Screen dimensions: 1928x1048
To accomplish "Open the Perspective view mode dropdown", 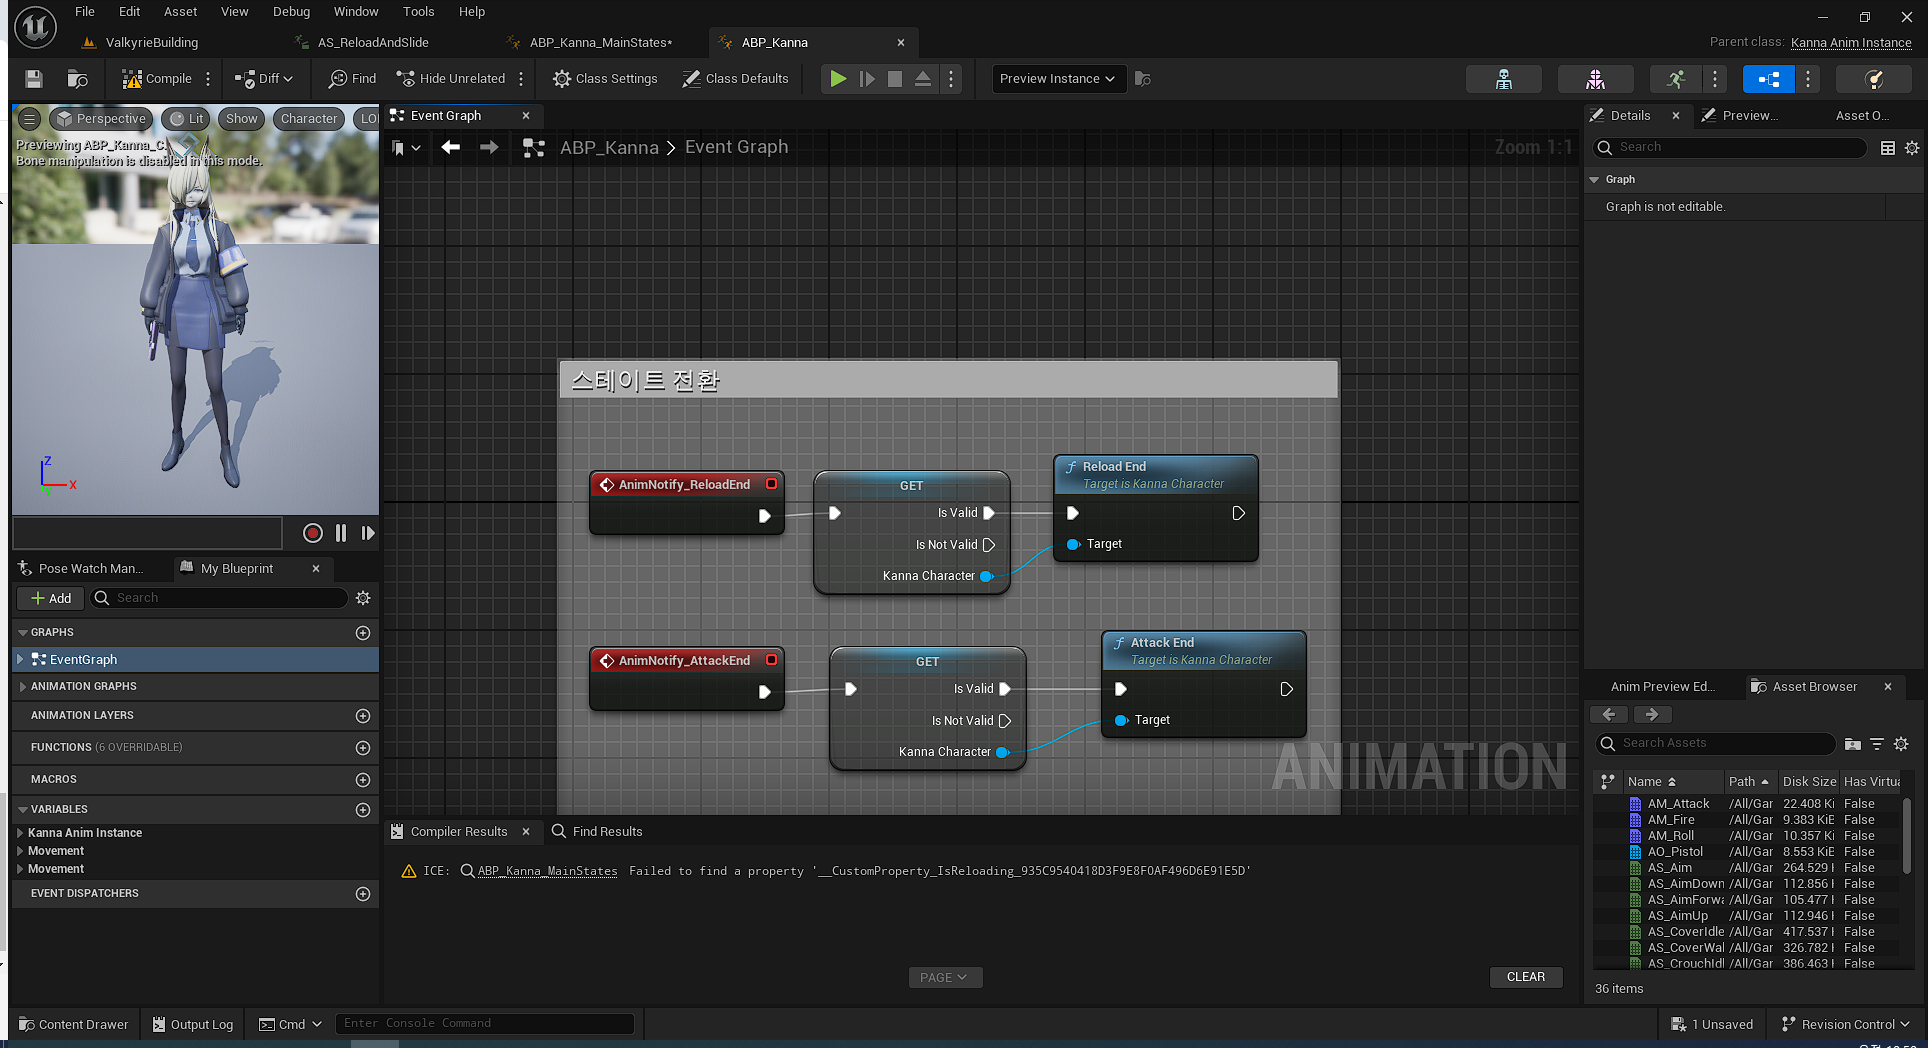I will [x=101, y=119].
